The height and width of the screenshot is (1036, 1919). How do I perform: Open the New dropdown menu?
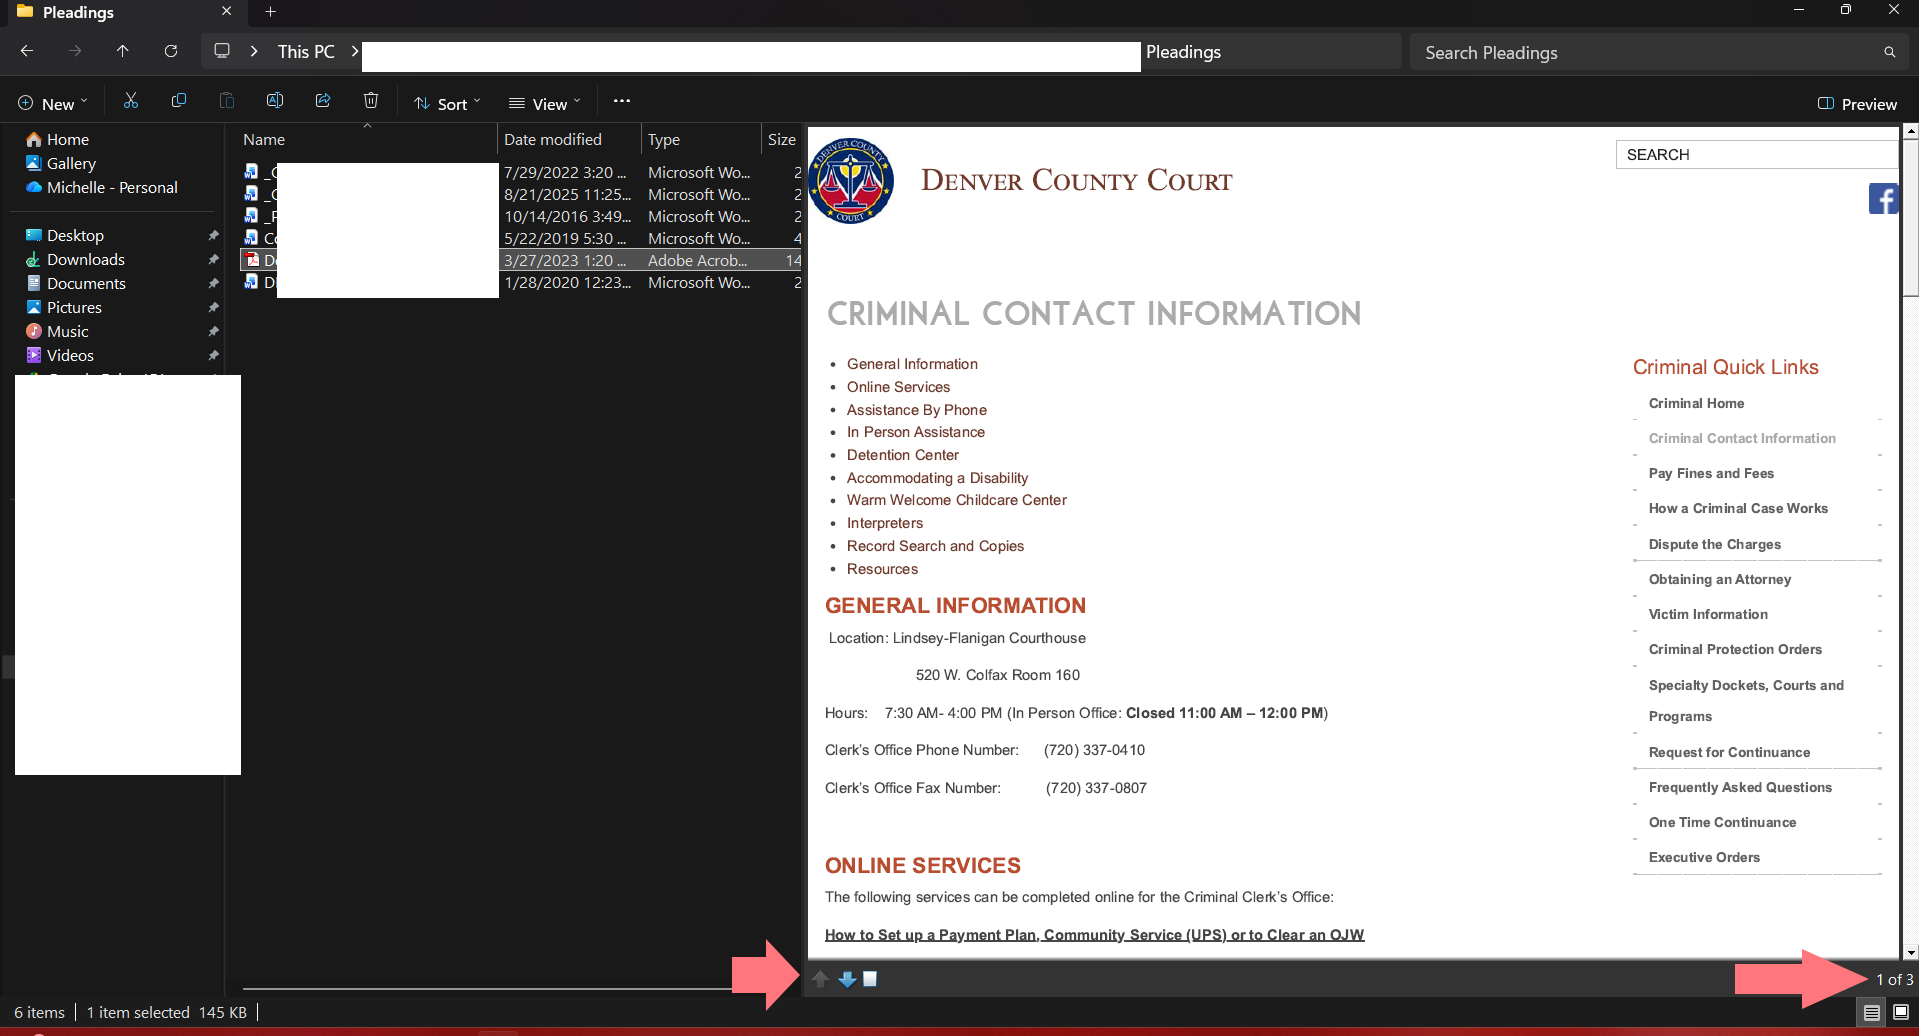point(53,104)
